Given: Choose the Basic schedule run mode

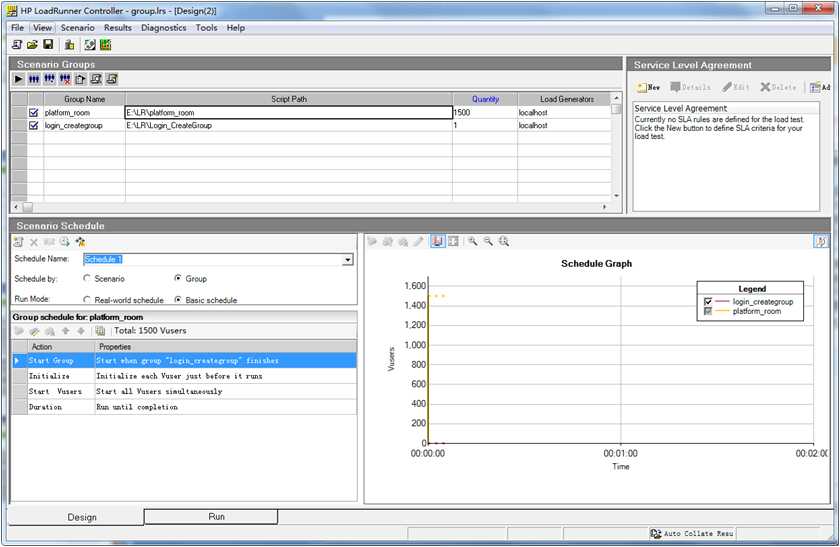Looking at the screenshot, I should (178, 300).
